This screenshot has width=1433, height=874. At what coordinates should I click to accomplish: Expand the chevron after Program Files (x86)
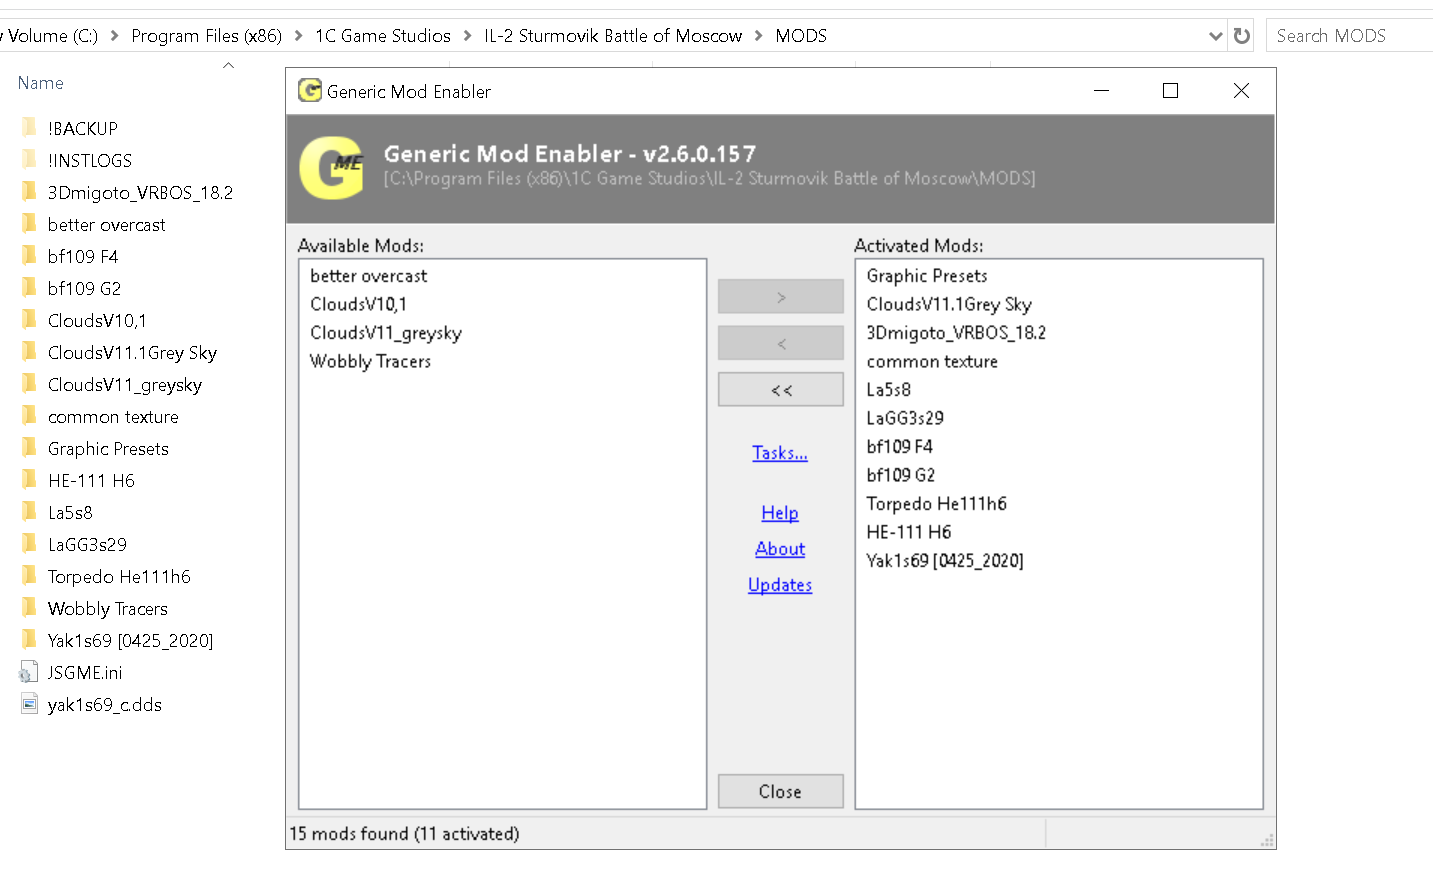tap(298, 36)
